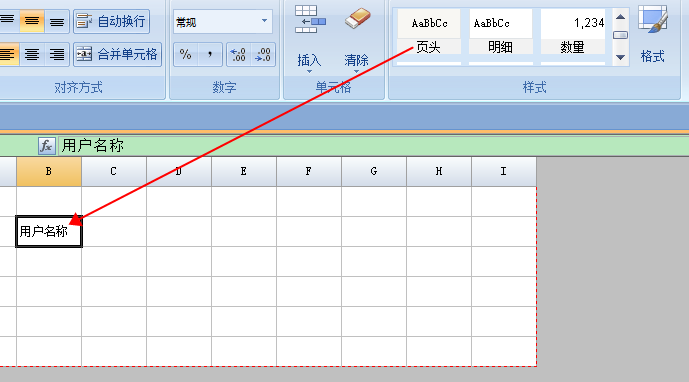The height and width of the screenshot is (382, 689).
Task: Click the 合并单元格 button
Action: [x=117, y=55]
